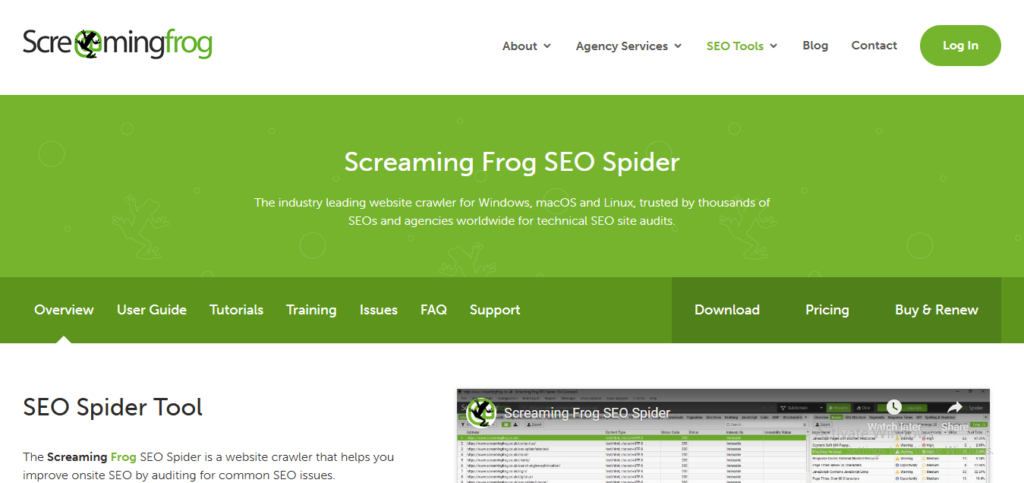Image resolution: width=1024 pixels, height=483 pixels.
Task: Click the Download link
Action: coord(727,310)
